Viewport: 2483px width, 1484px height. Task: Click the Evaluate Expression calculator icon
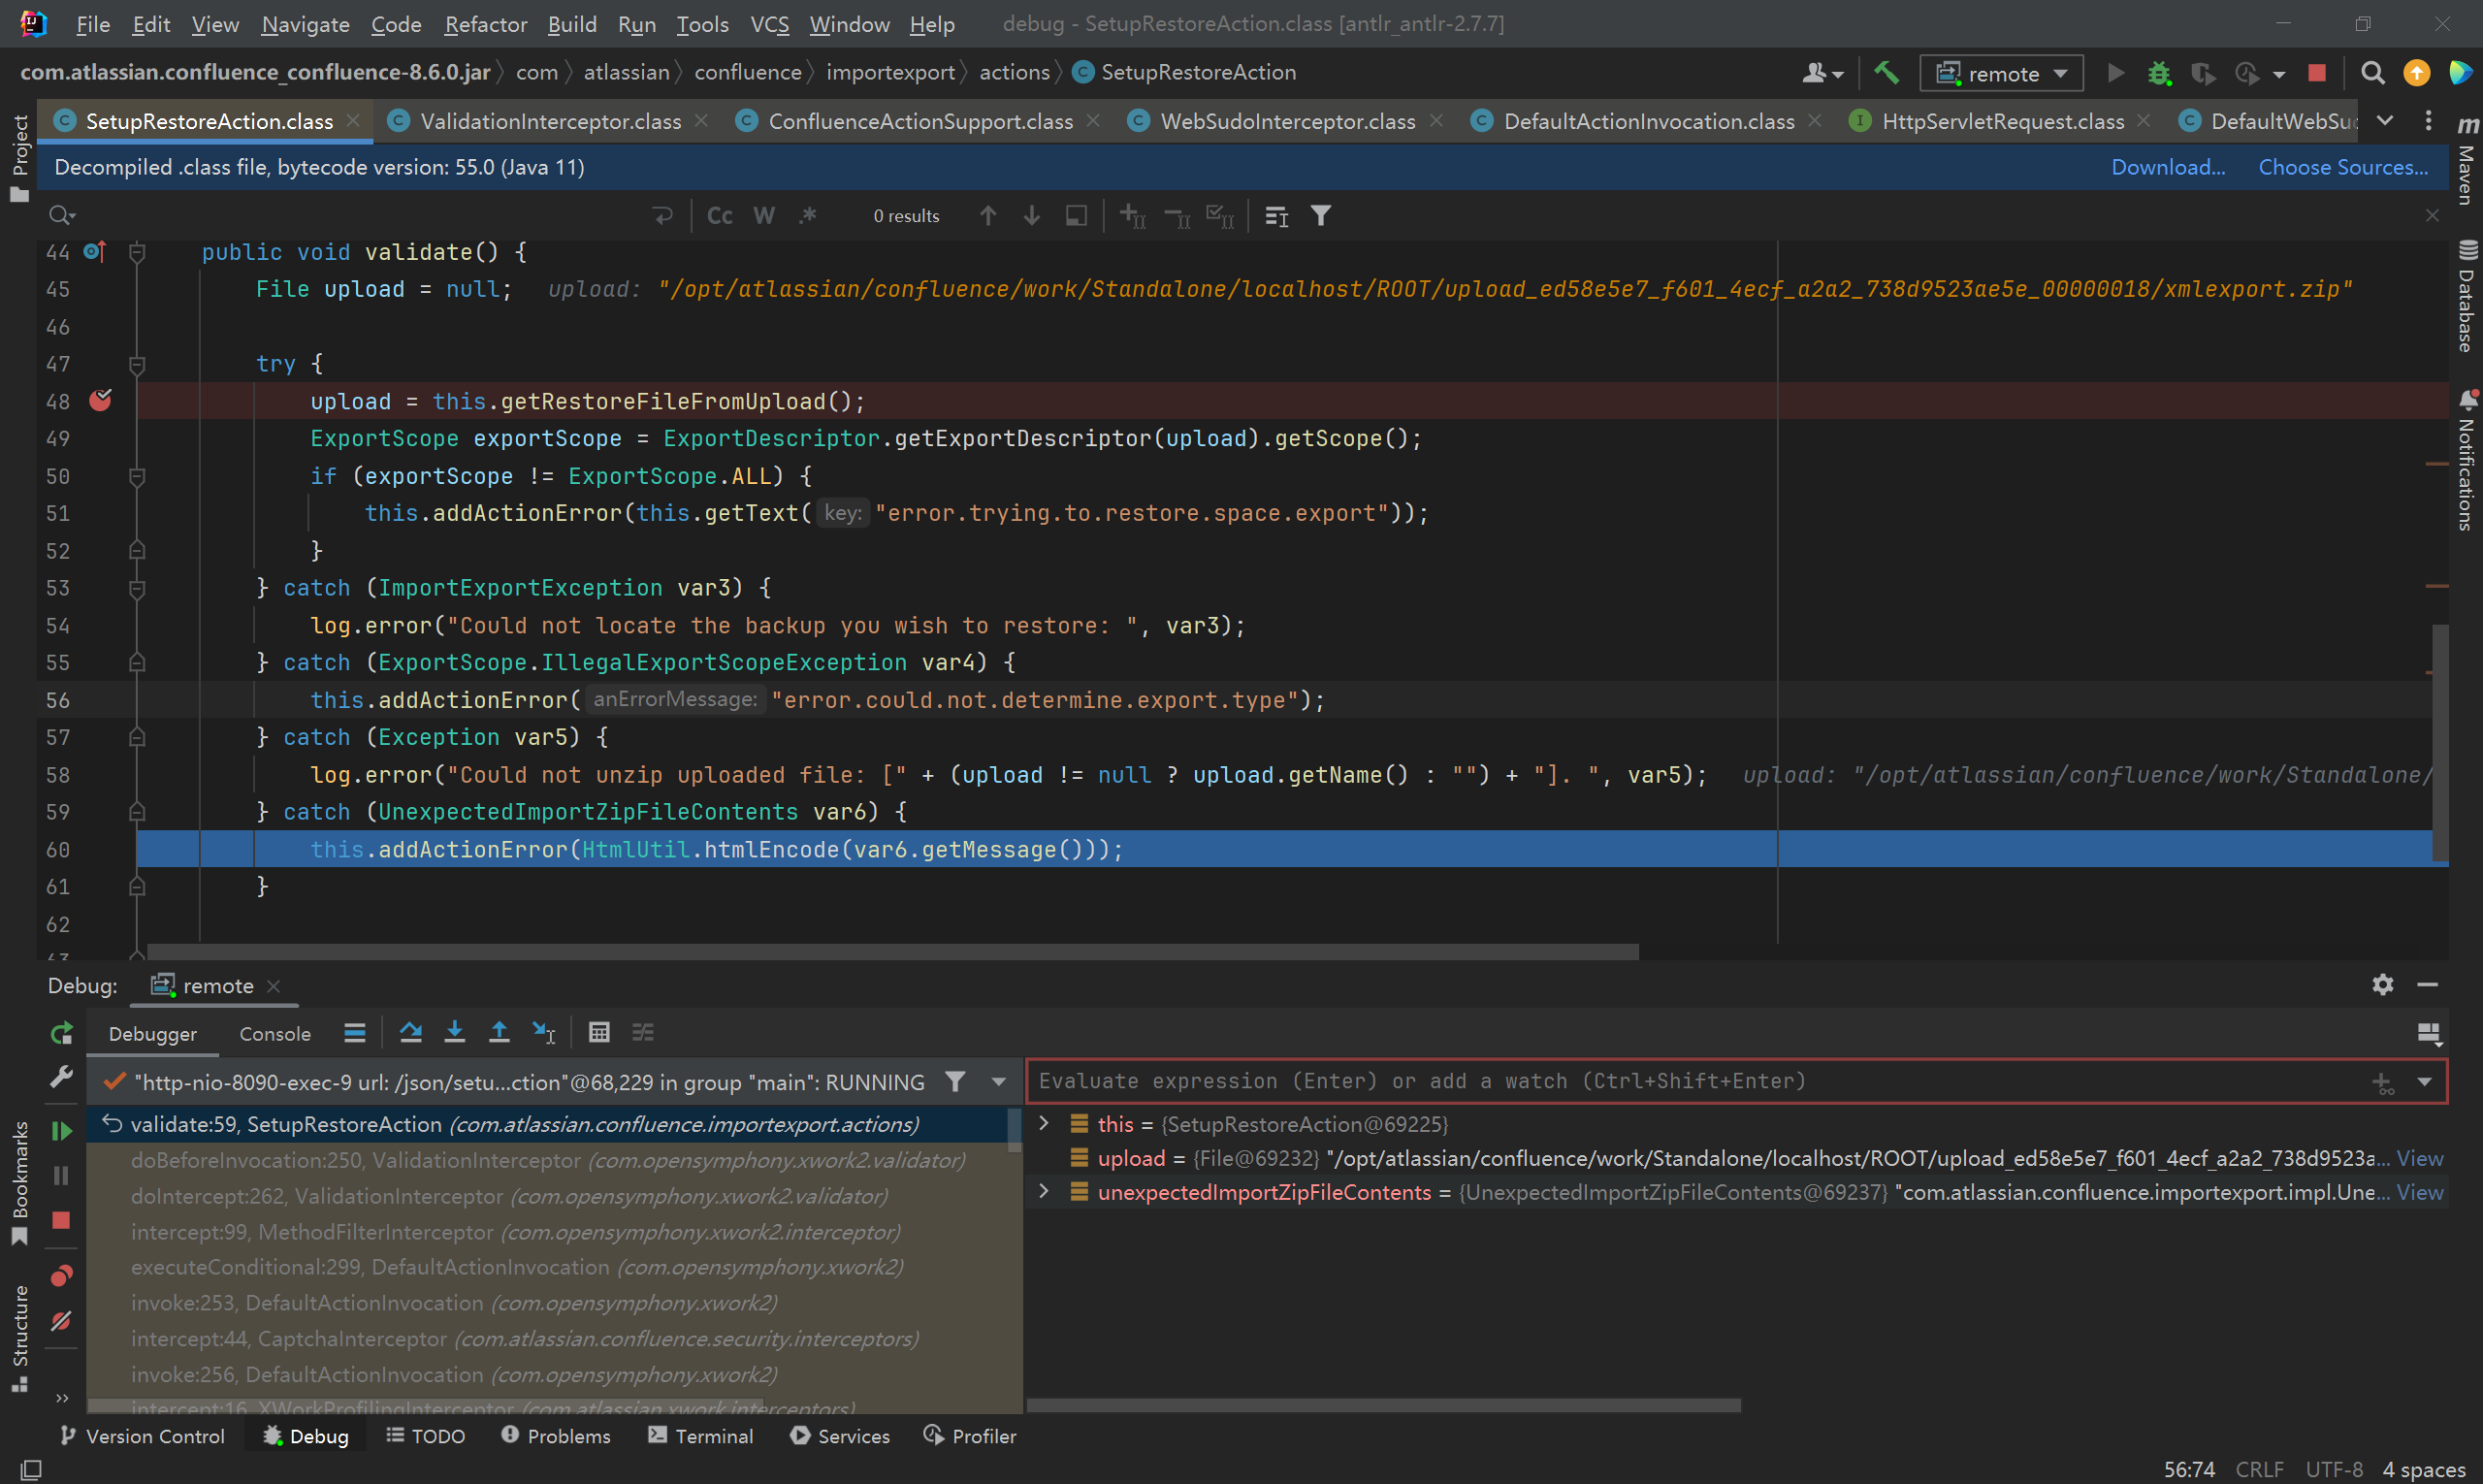(x=599, y=1032)
